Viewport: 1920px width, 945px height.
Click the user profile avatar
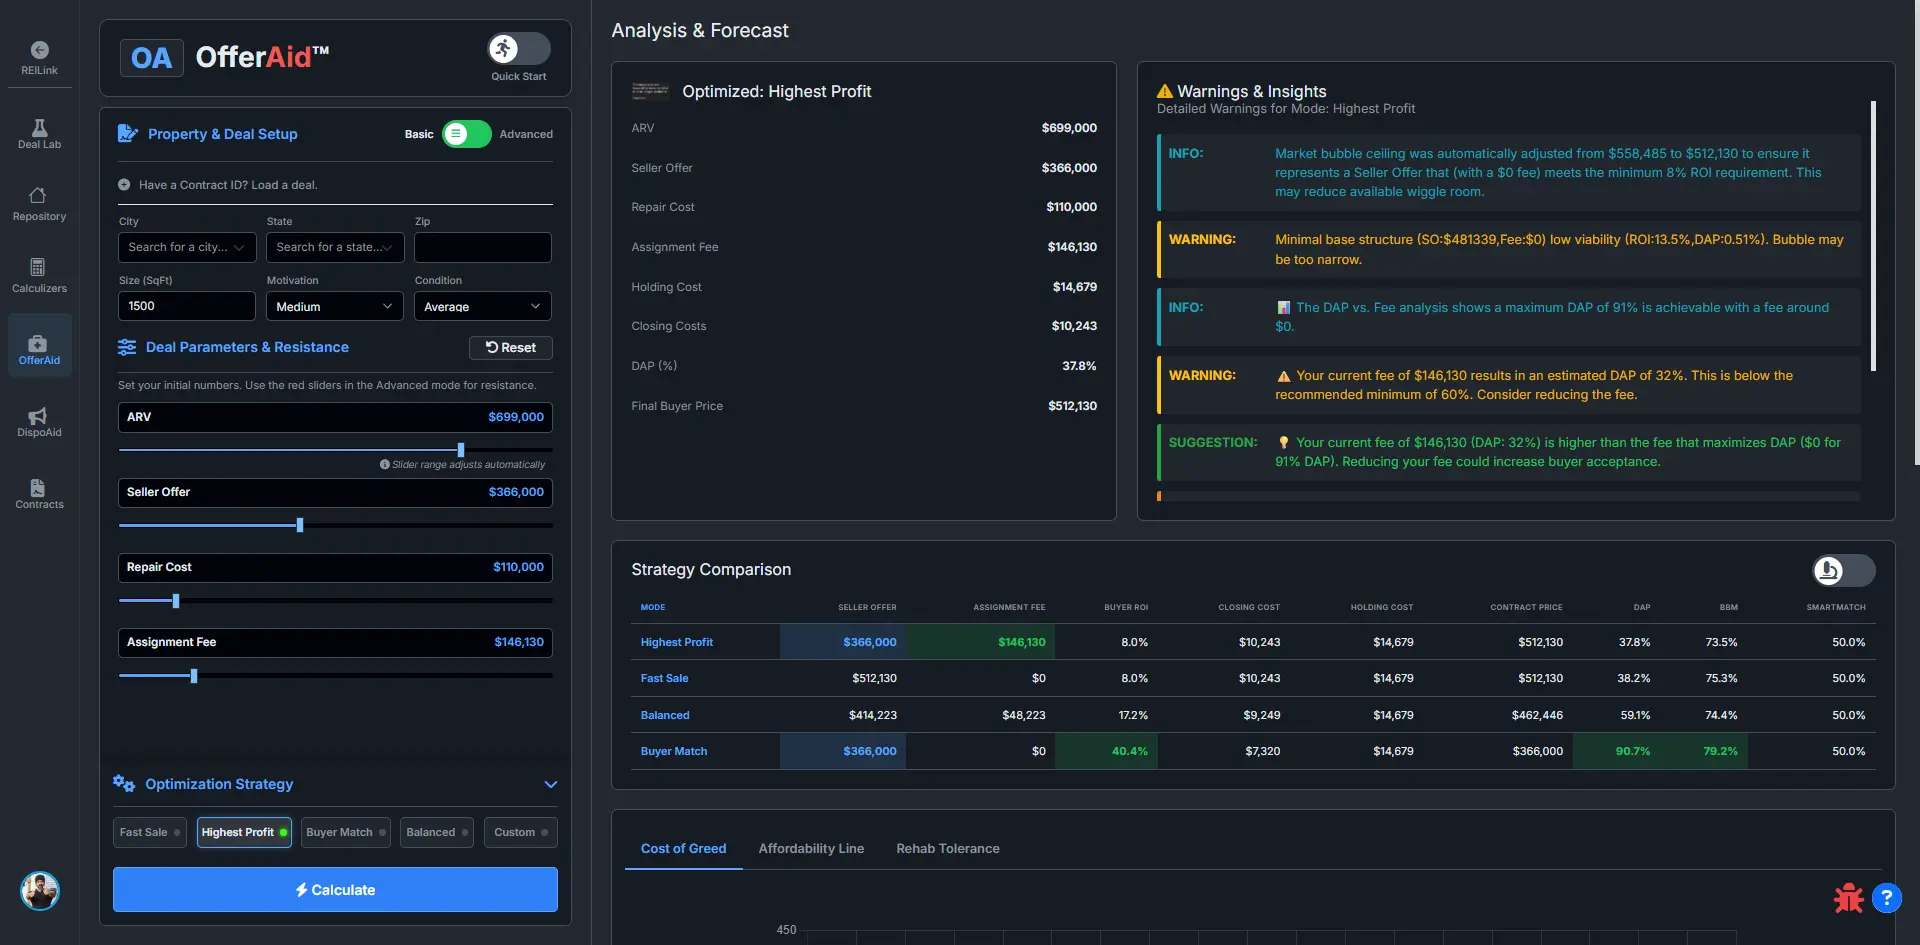(x=40, y=890)
